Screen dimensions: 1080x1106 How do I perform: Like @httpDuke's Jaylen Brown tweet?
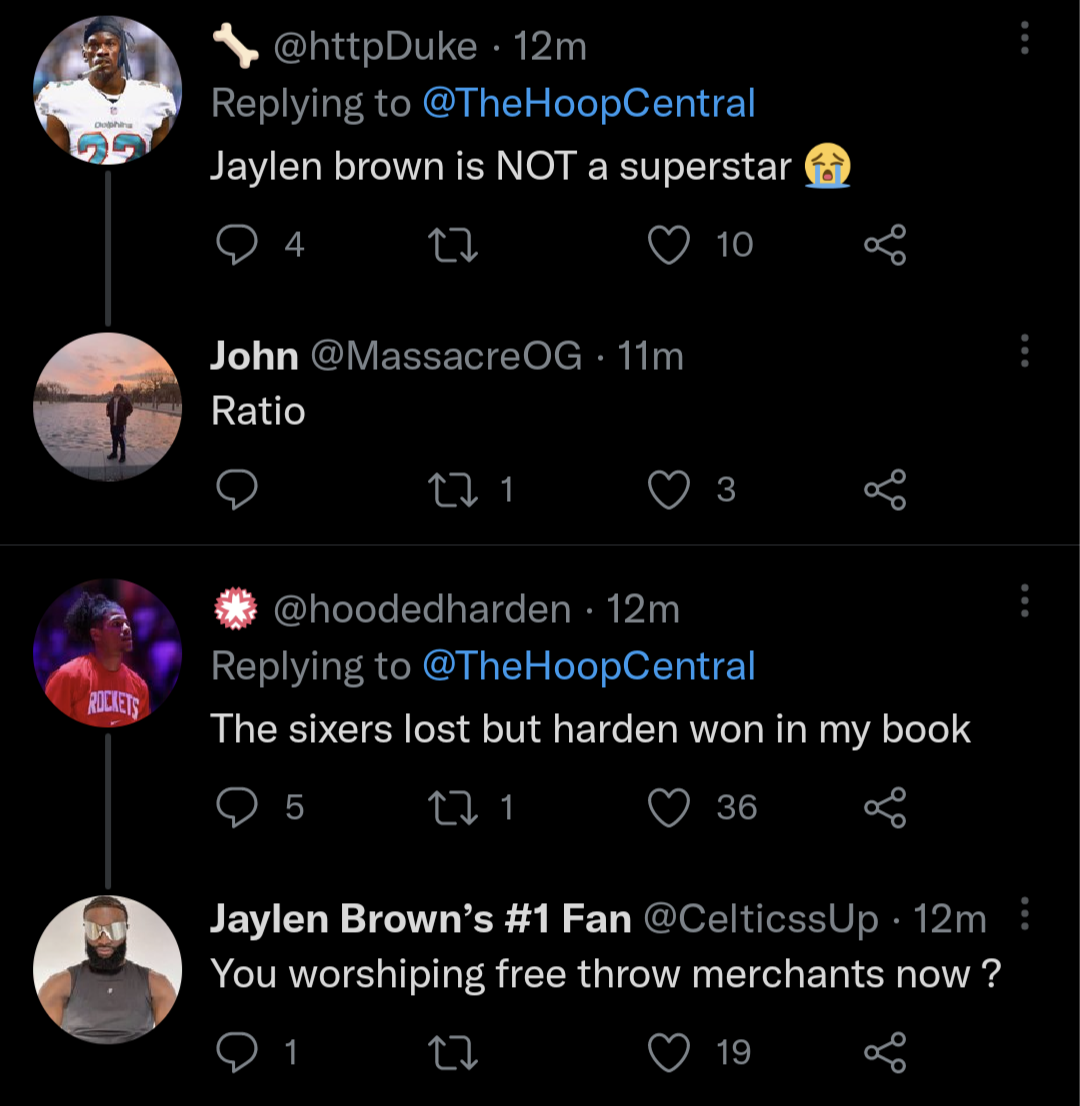click(x=670, y=244)
